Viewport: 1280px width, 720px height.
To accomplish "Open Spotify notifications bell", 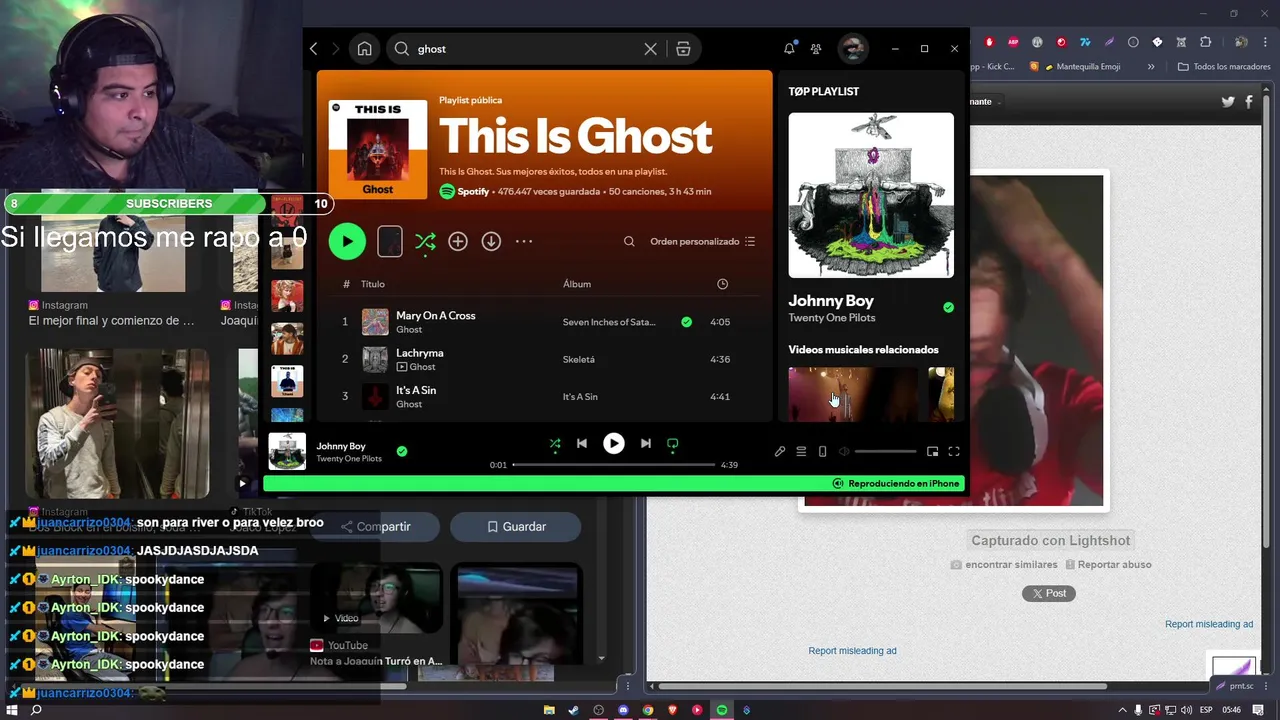I will tap(789, 48).
